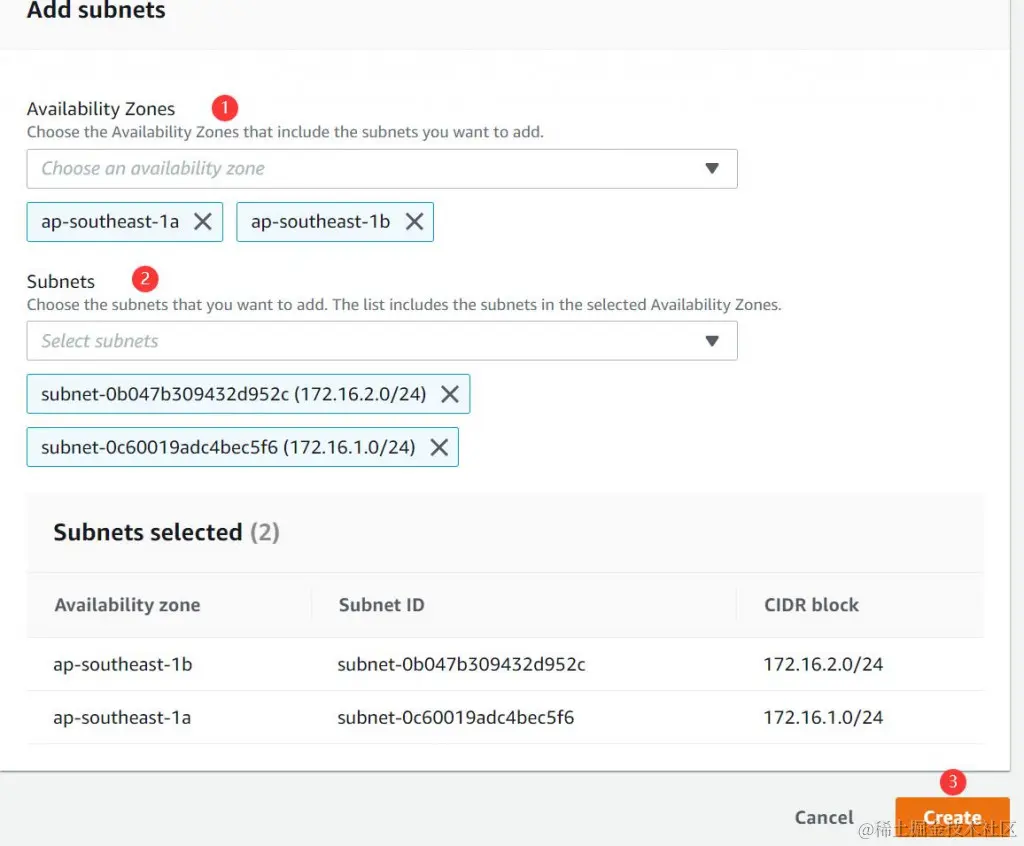The height and width of the screenshot is (846, 1024).
Task: Remove subnet-0b047b309432d952c from selection
Action: [x=452, y=393]
